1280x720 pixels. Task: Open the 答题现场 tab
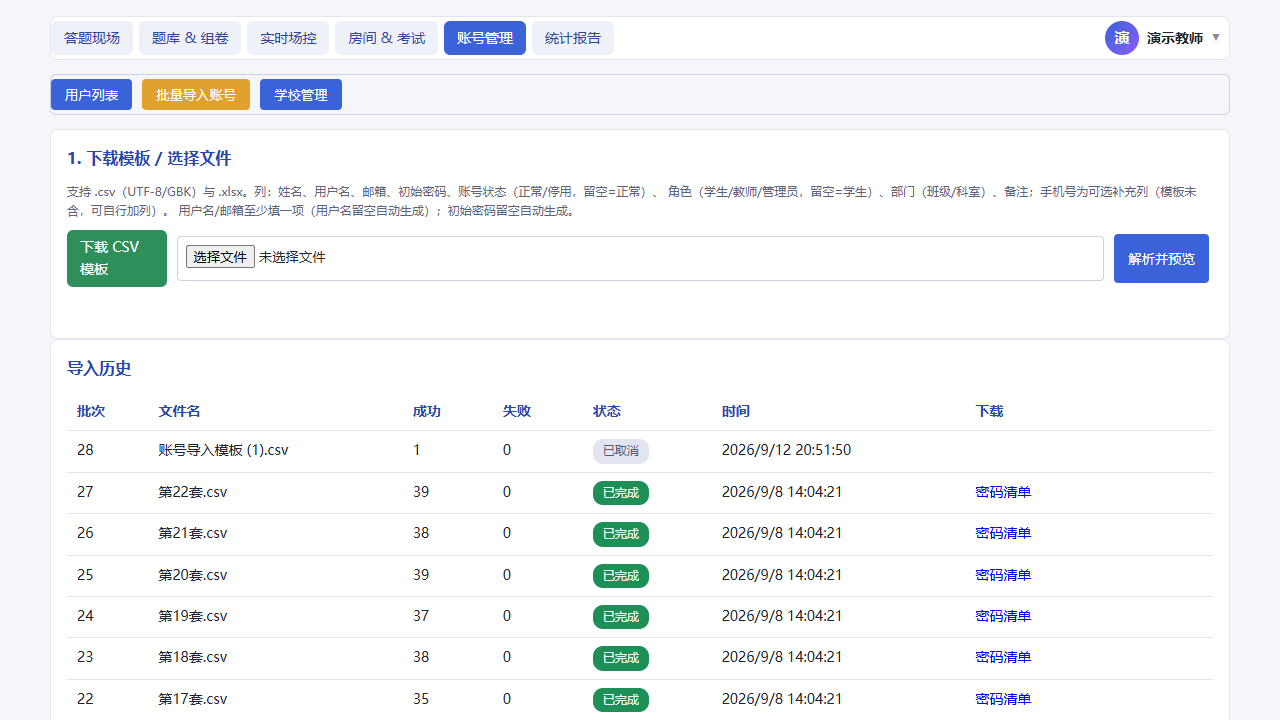[x=92, y=38]
